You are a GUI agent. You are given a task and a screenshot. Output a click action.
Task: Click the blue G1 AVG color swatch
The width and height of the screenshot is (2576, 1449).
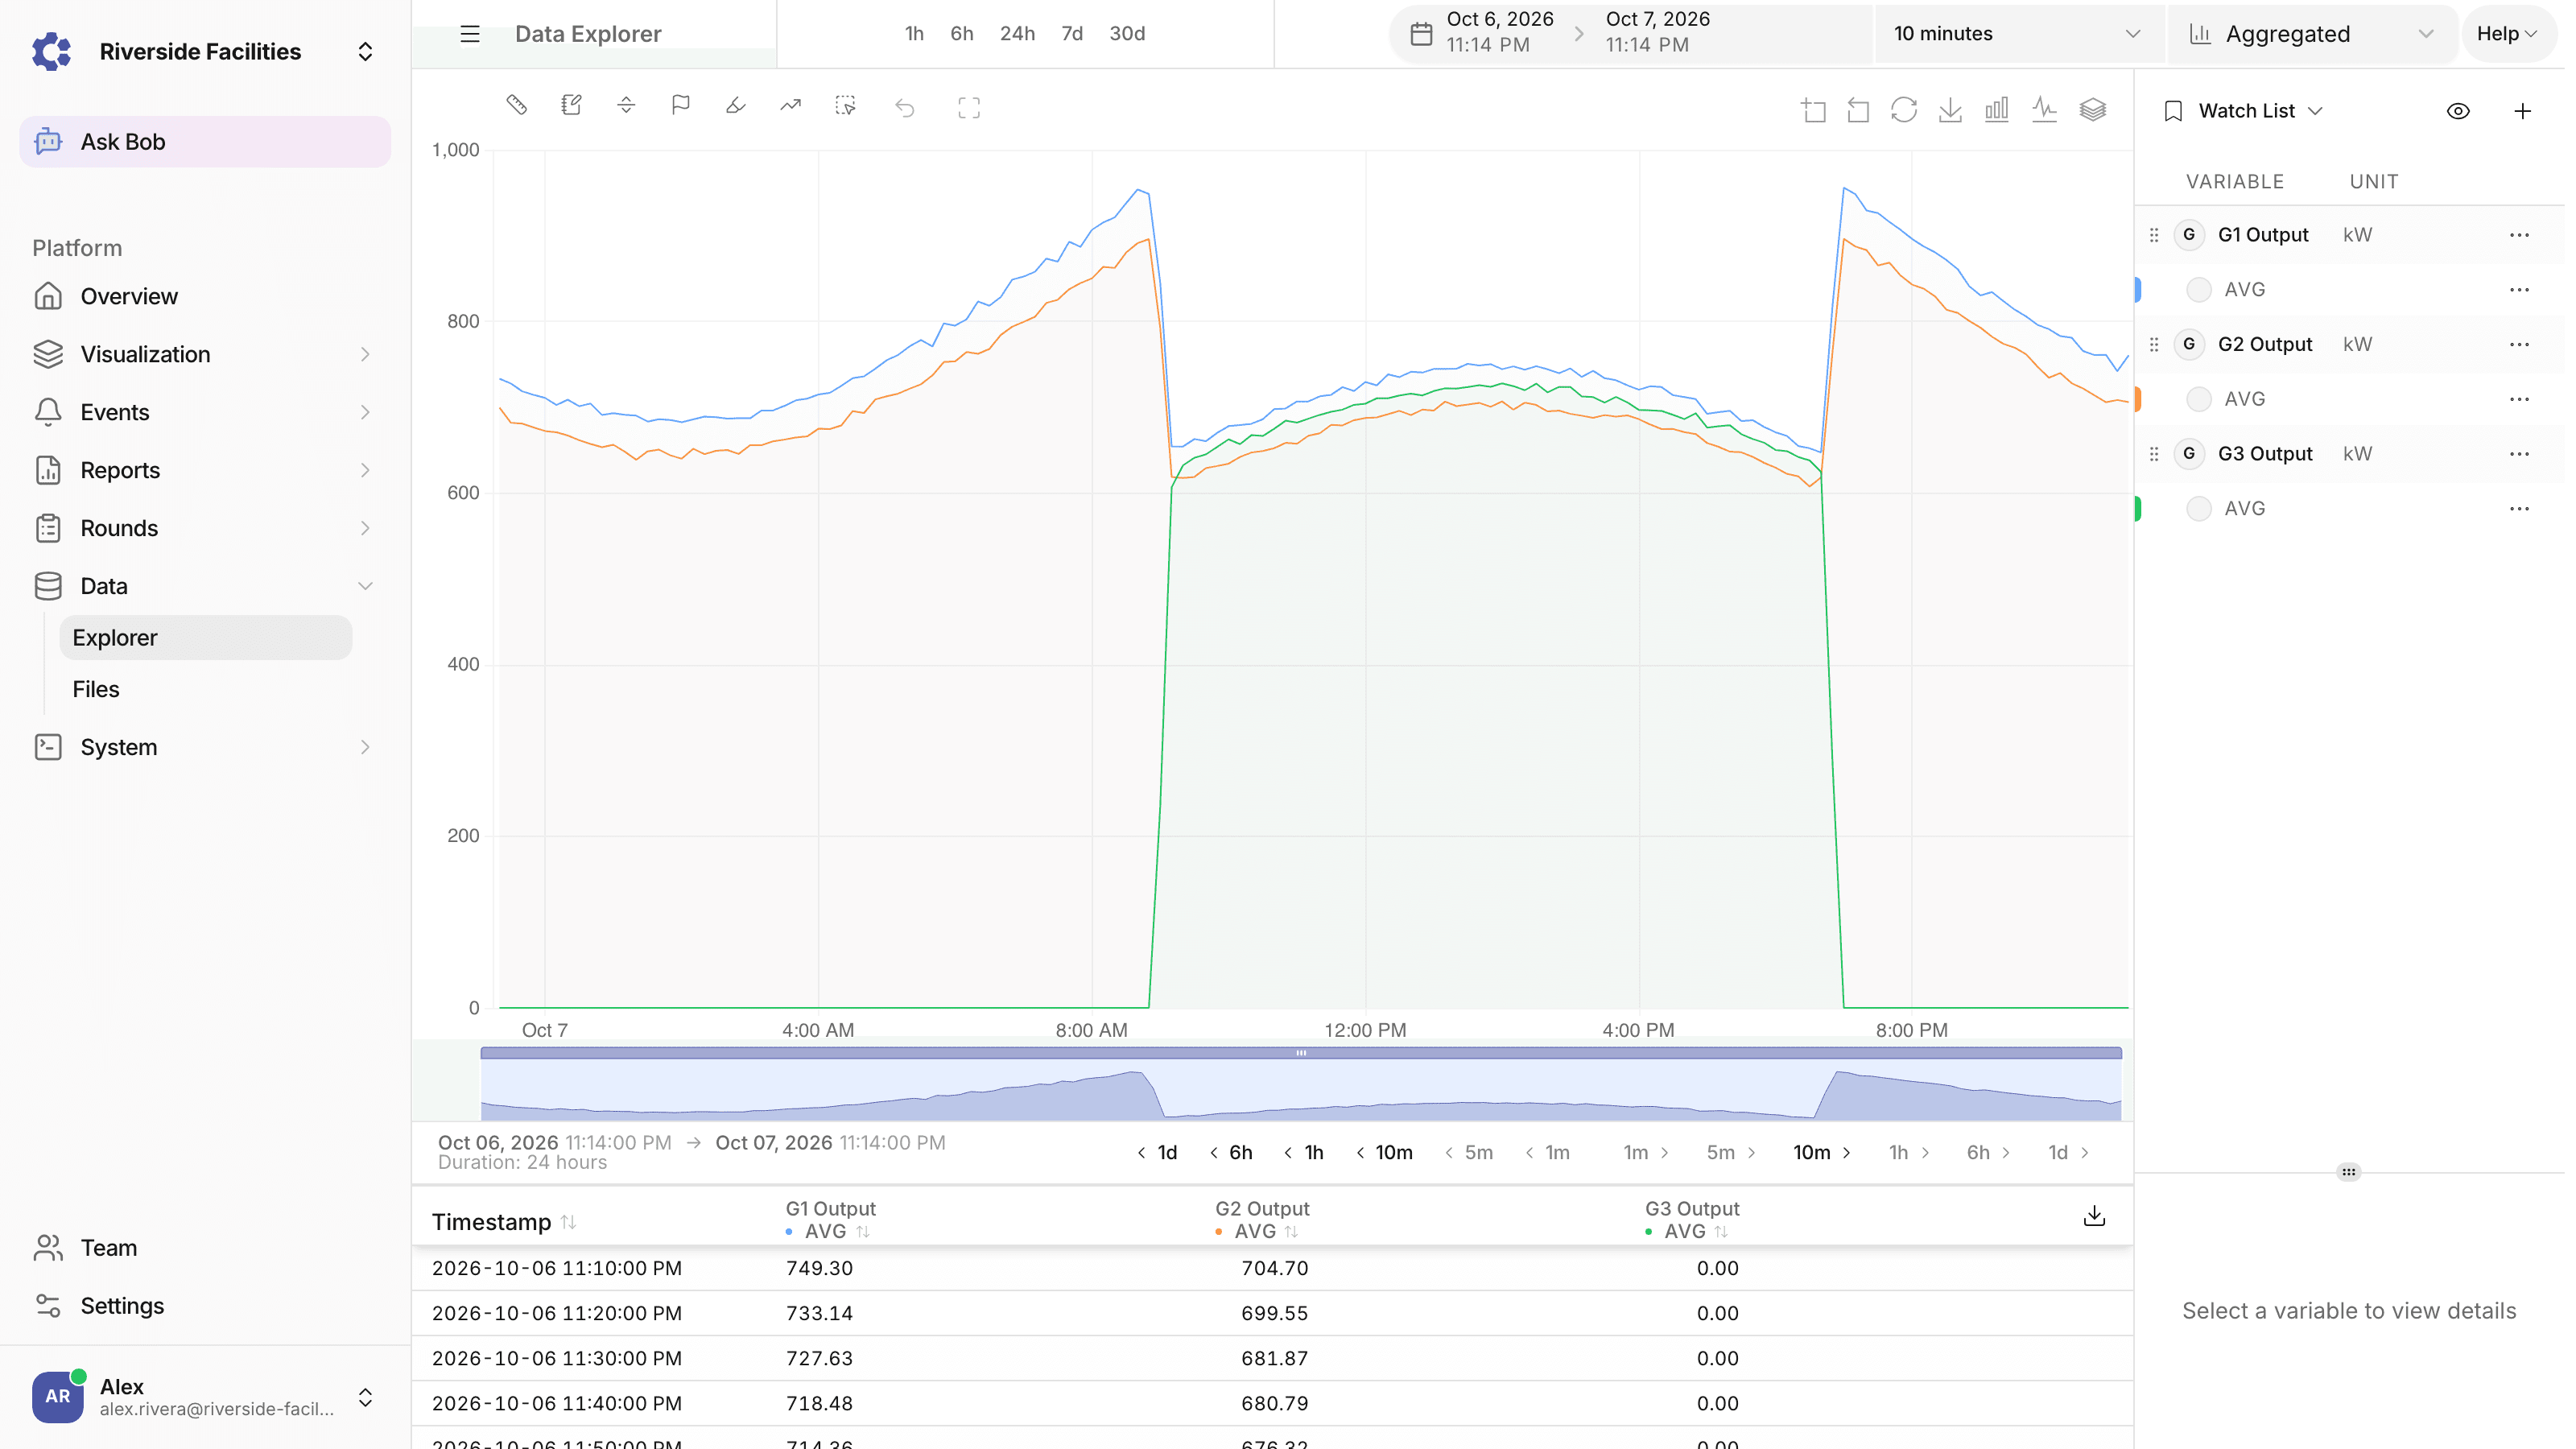click(2138, 290)
